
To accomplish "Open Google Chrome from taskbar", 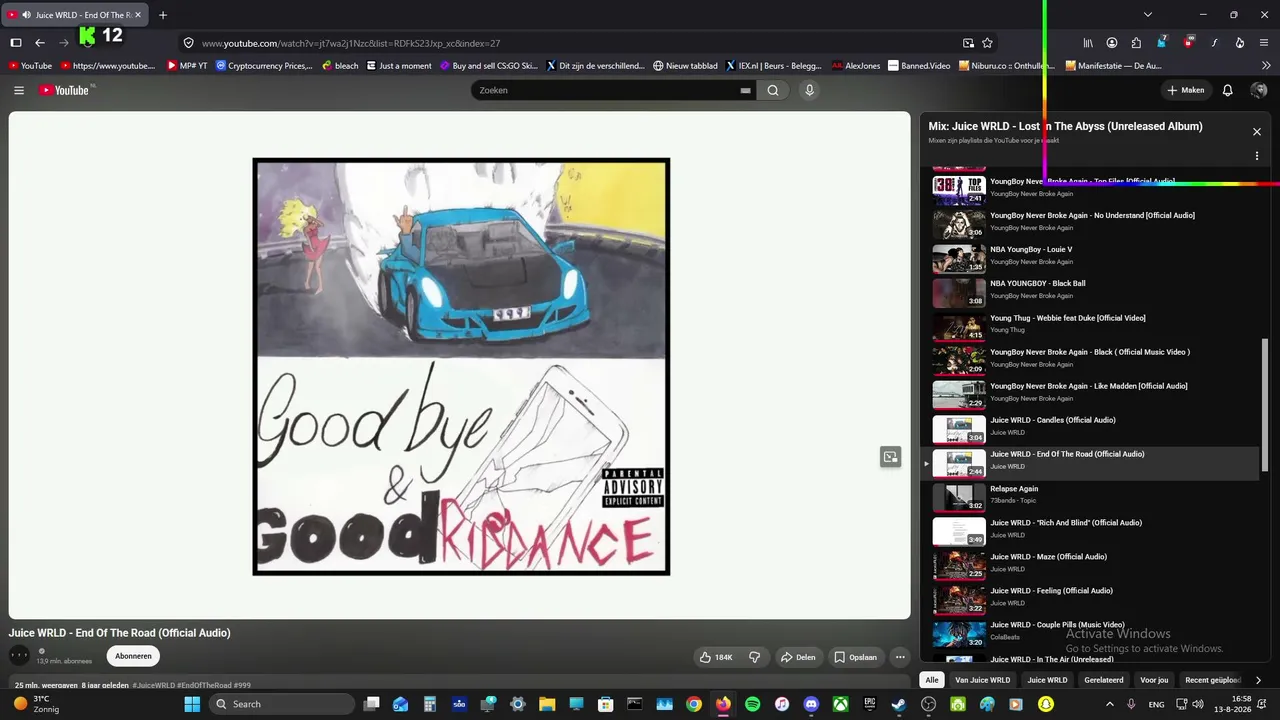I will tap(694, 704).
